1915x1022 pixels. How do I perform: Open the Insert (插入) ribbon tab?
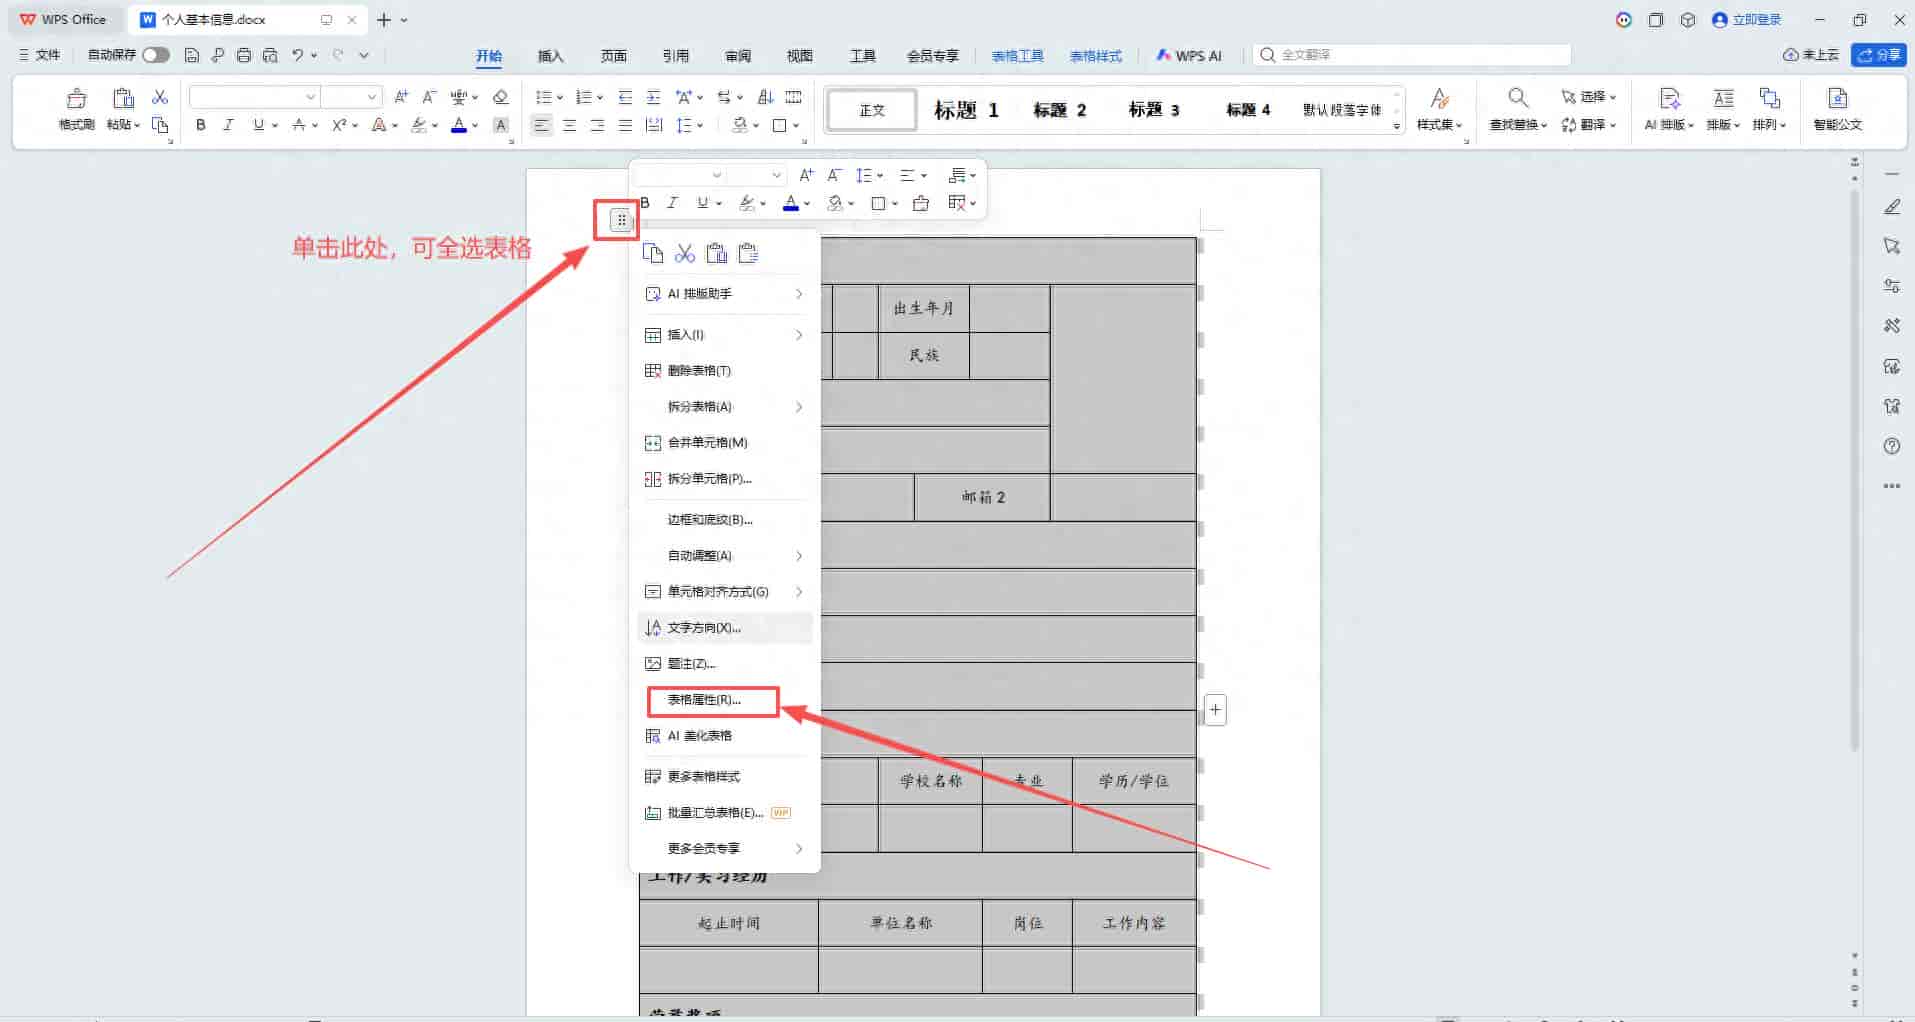click(x=550, y=56)
